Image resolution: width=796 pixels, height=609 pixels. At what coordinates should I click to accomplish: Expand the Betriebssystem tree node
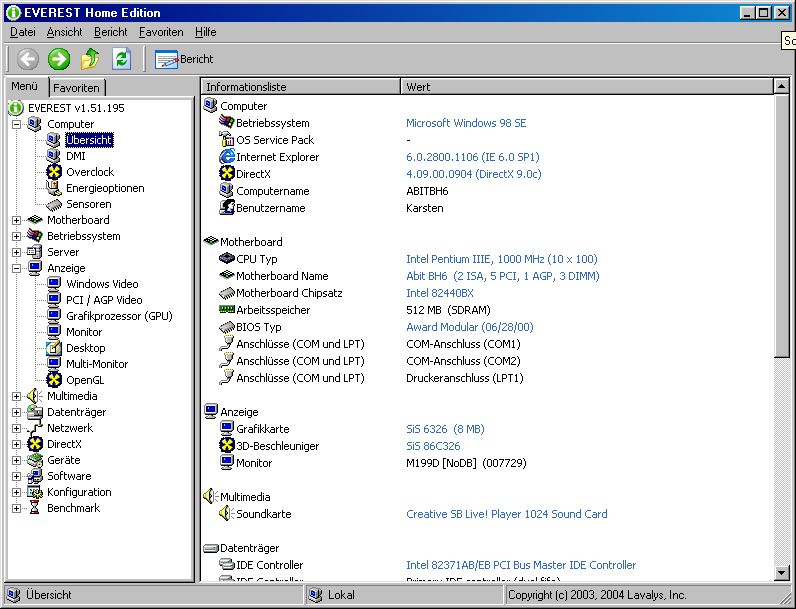[x=17, y=236]
